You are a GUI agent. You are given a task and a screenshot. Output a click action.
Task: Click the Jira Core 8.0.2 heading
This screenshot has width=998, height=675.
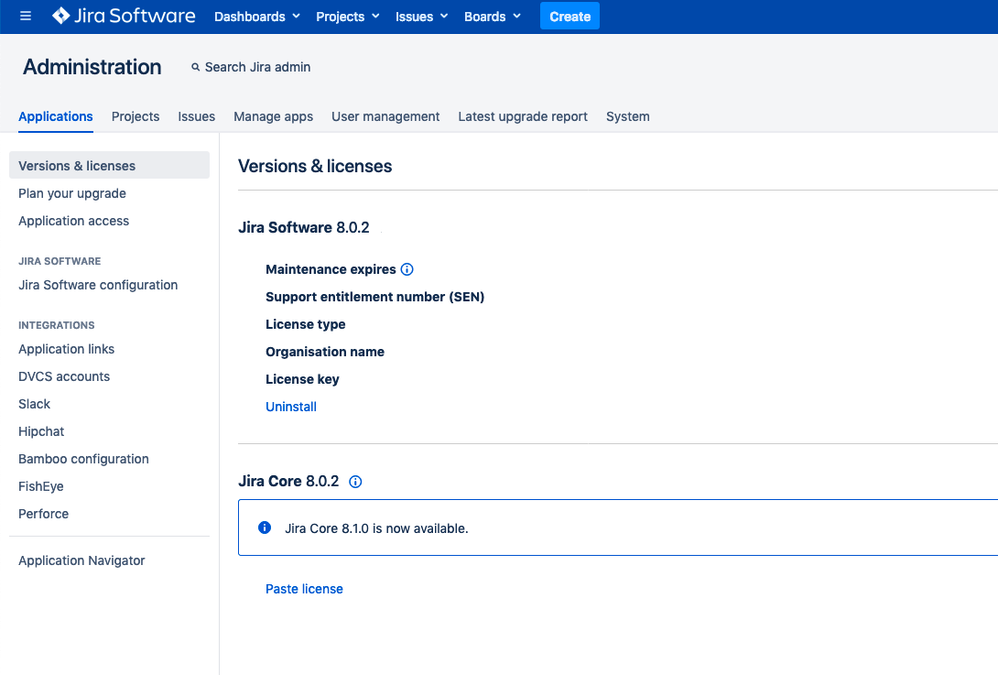tap(288, 481)
